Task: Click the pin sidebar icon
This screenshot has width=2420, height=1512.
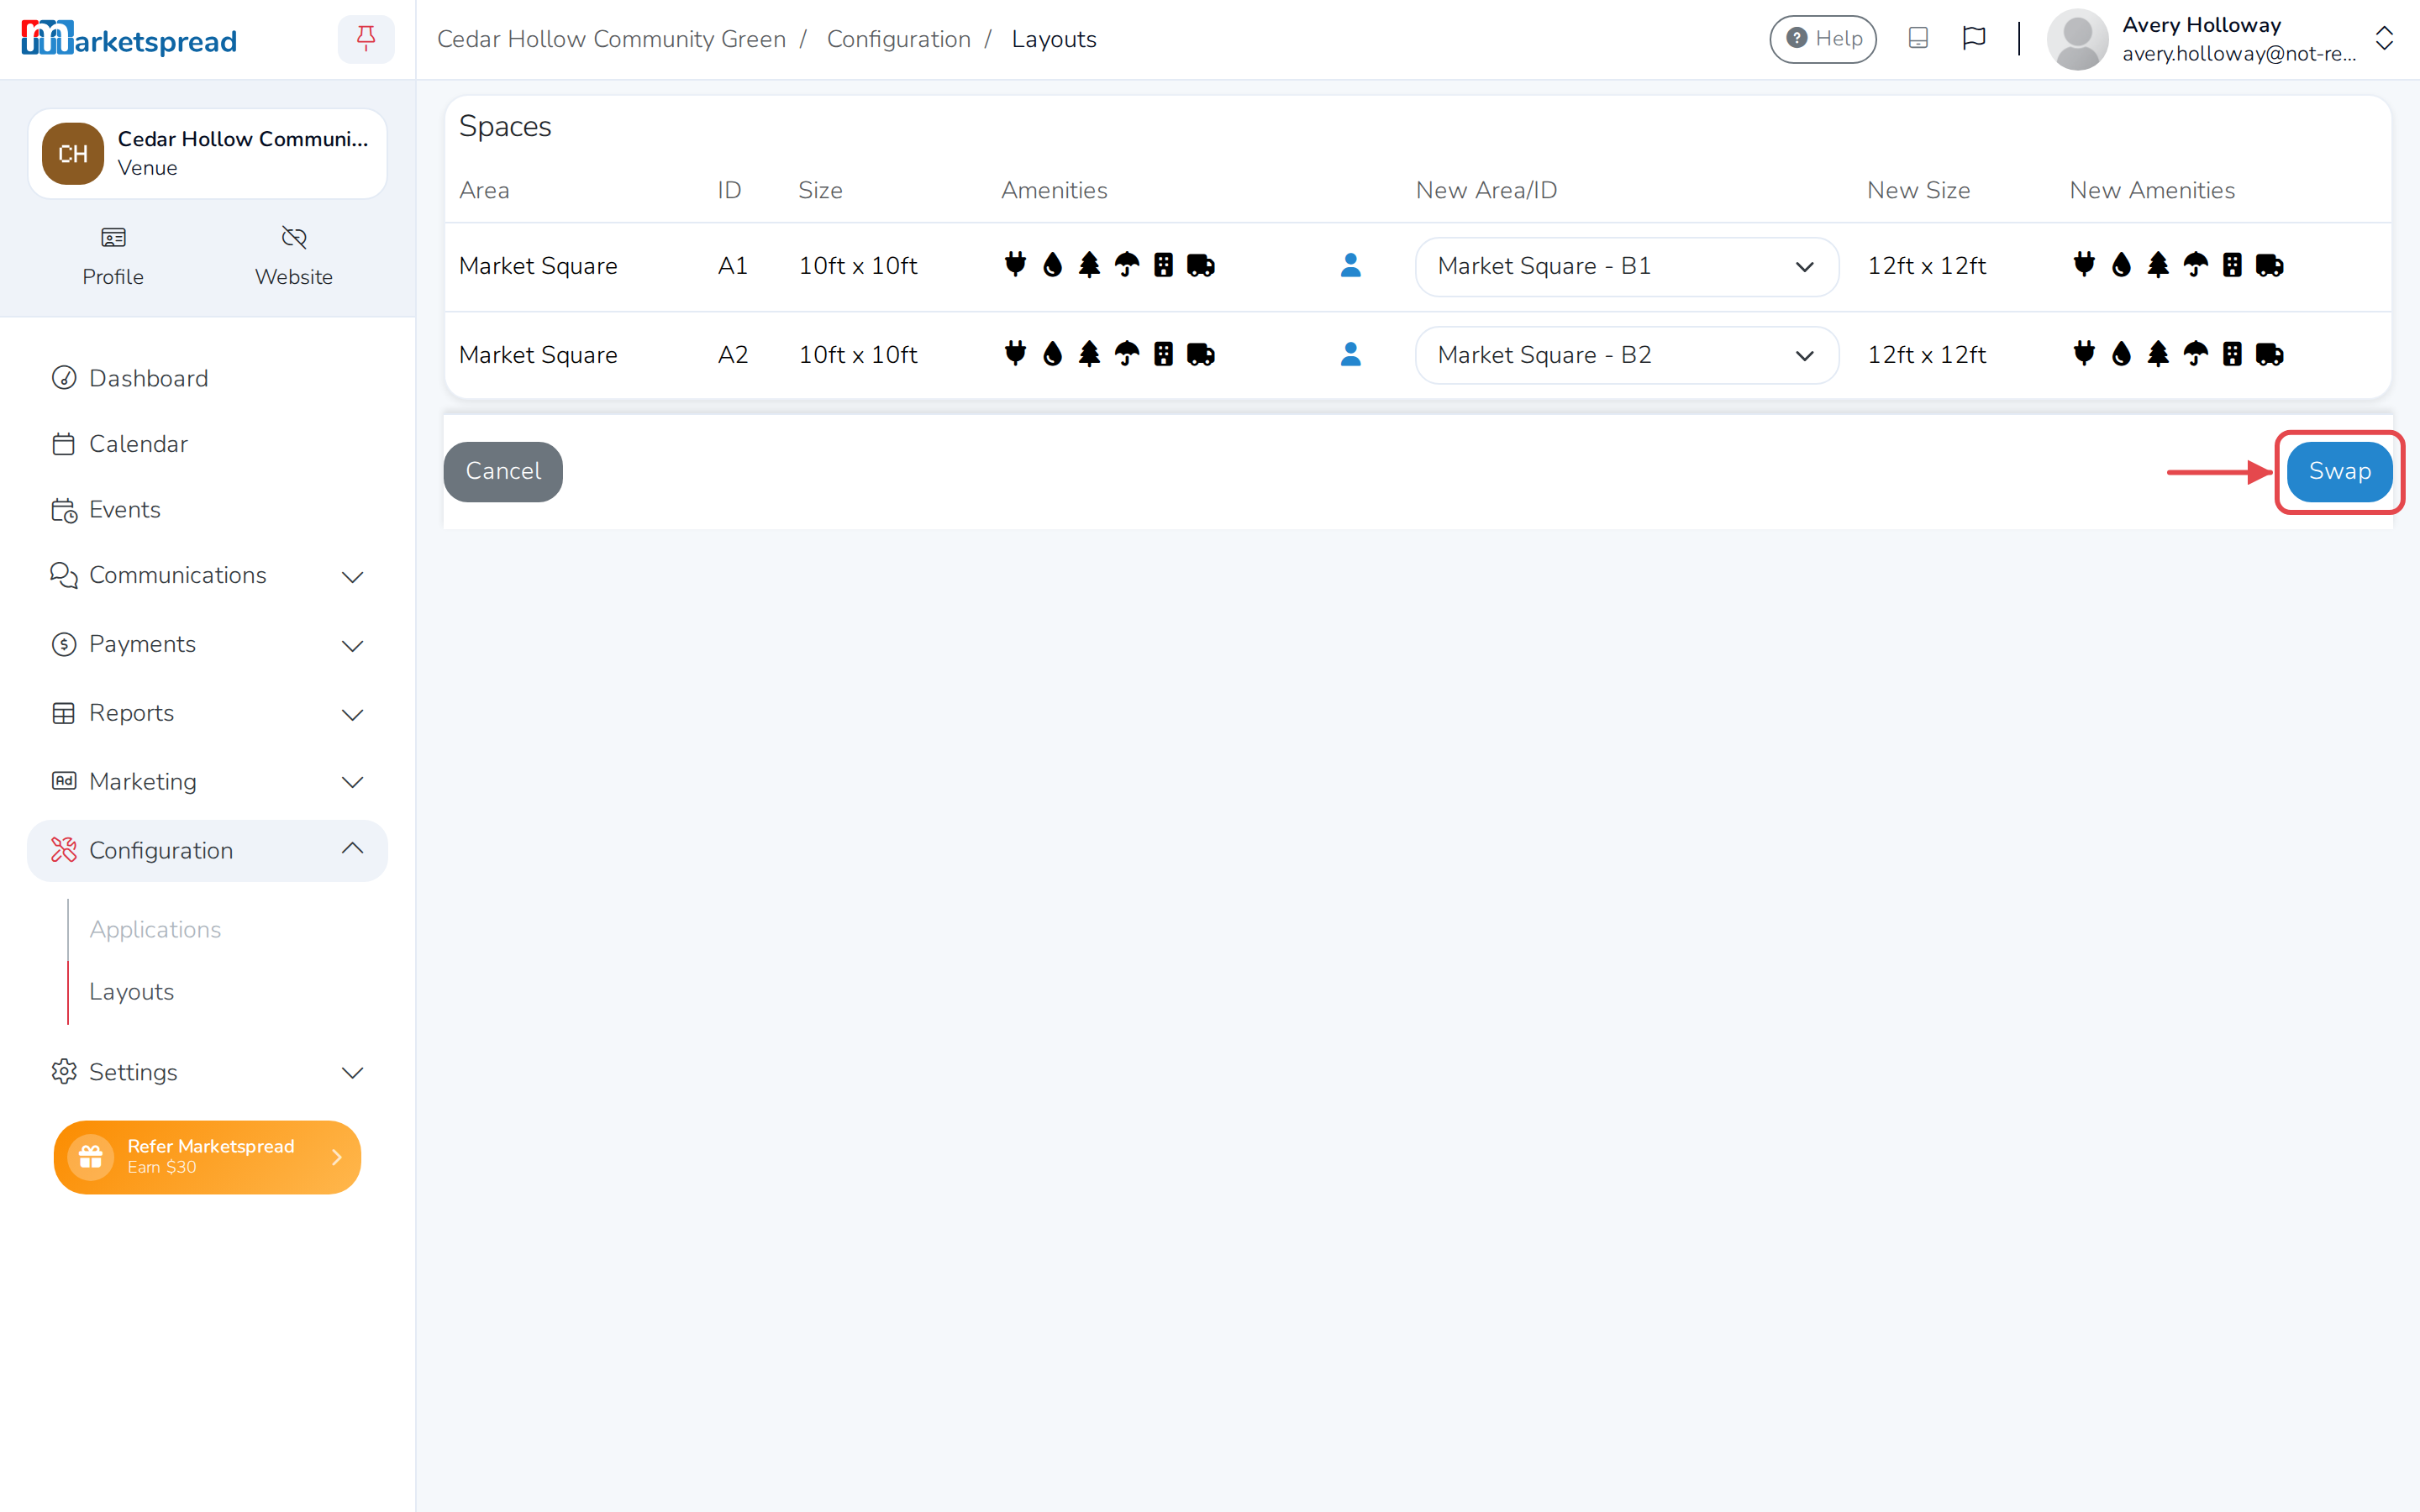Action: click(x=366, y=39)
